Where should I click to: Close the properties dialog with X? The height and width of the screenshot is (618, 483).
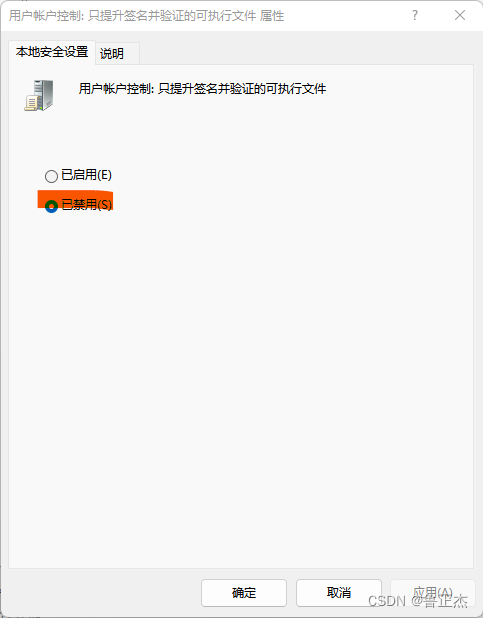point(460,15)
